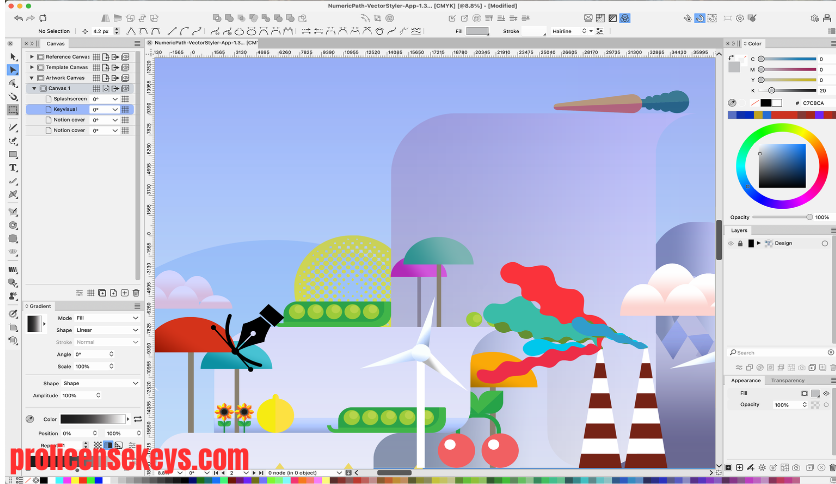Click Gradient Angle value field
The width and height of the screenshot is (836, 484).
tap(92, 354)
